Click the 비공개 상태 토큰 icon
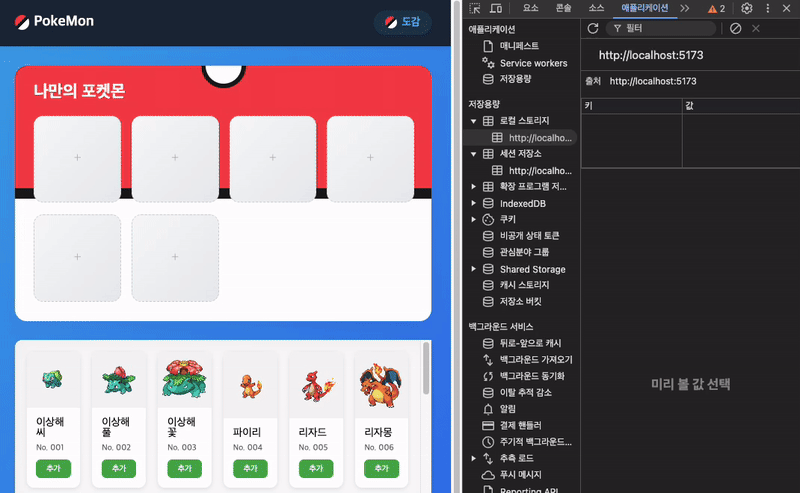This screenshot has height=493, width=800. 488,236
